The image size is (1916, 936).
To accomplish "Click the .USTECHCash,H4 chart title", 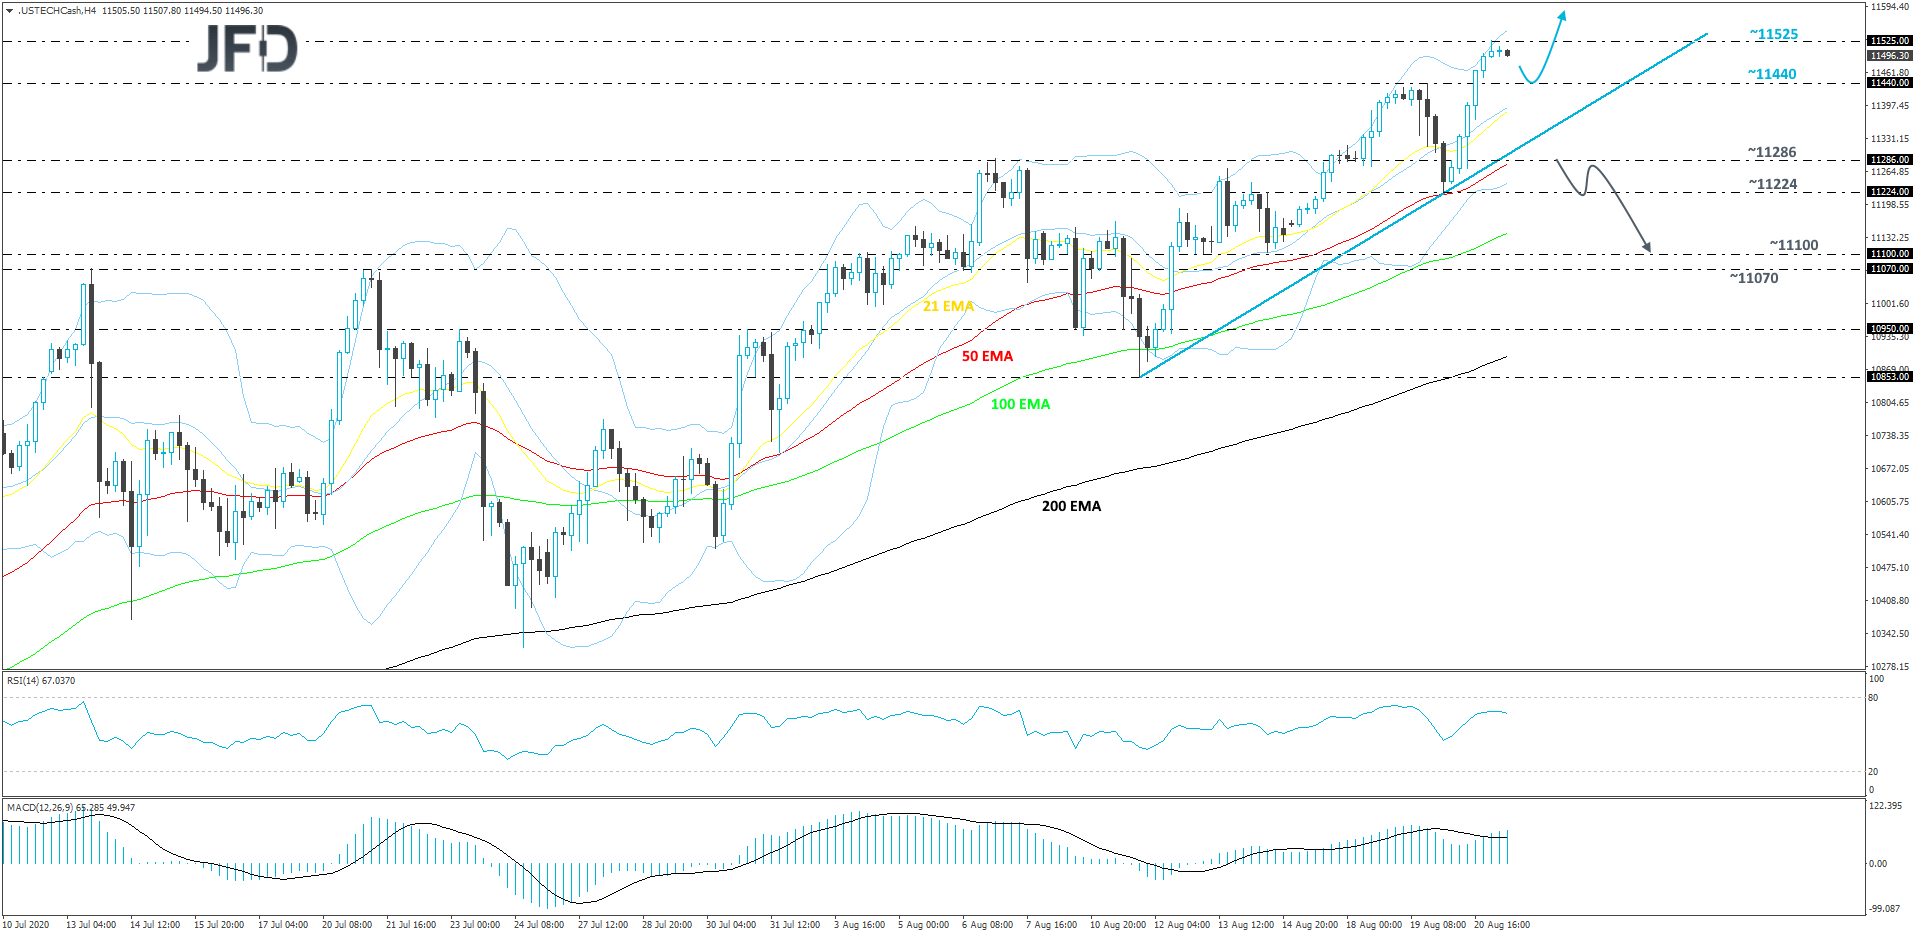I will (x=57, y=10).
